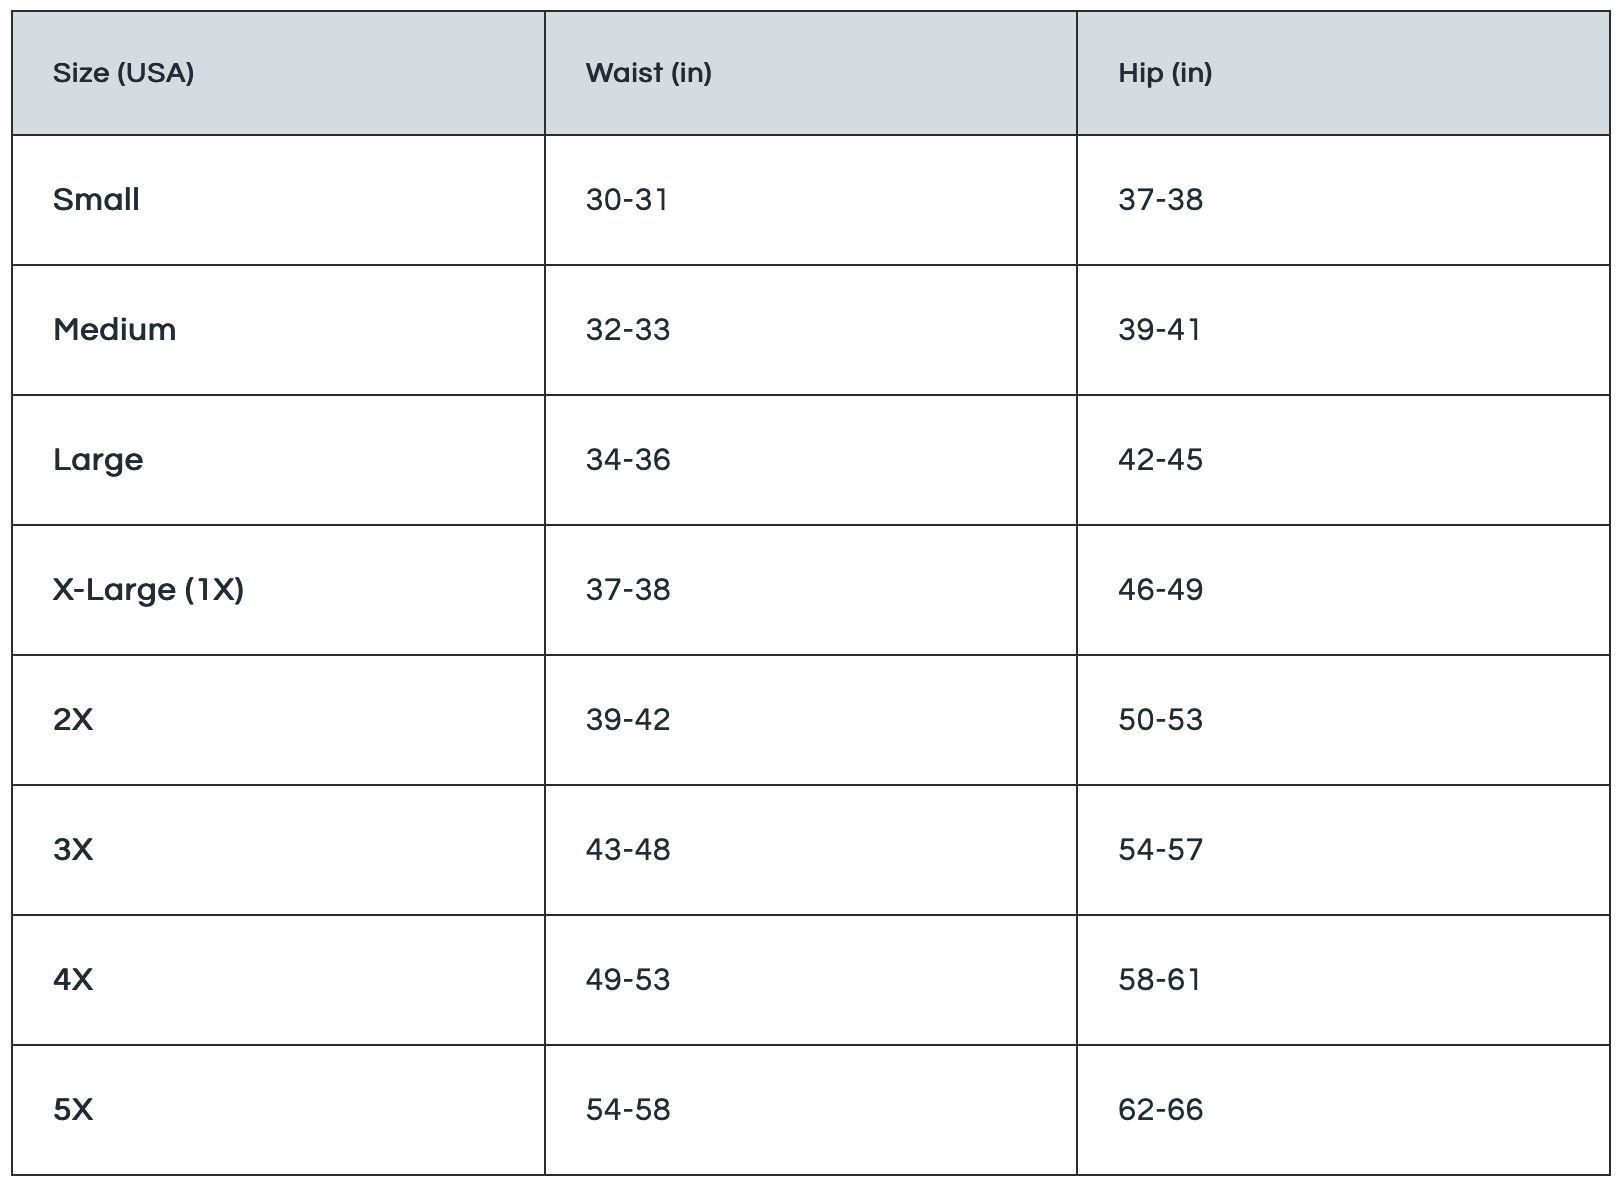This screenshot has height=1188, width=1620.
Task: Select the 46-49 hip value
Action: click(1161, 590)
